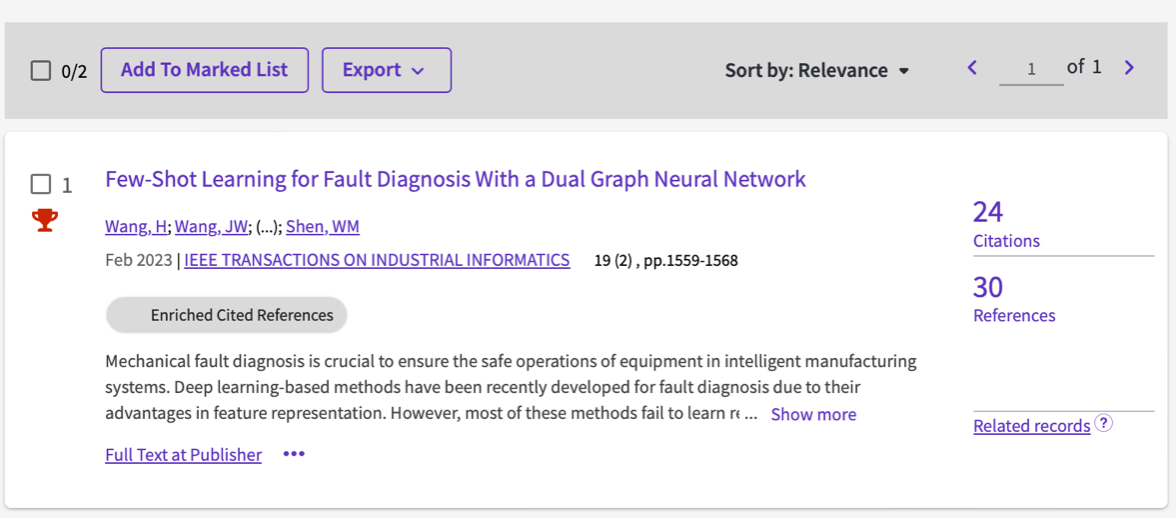Image resolution: width=1176 pixels, height=518 pixels.
Task: Open the IEEE Transactions on Industrial Informatics journal link
Action: tap(377, 260)
